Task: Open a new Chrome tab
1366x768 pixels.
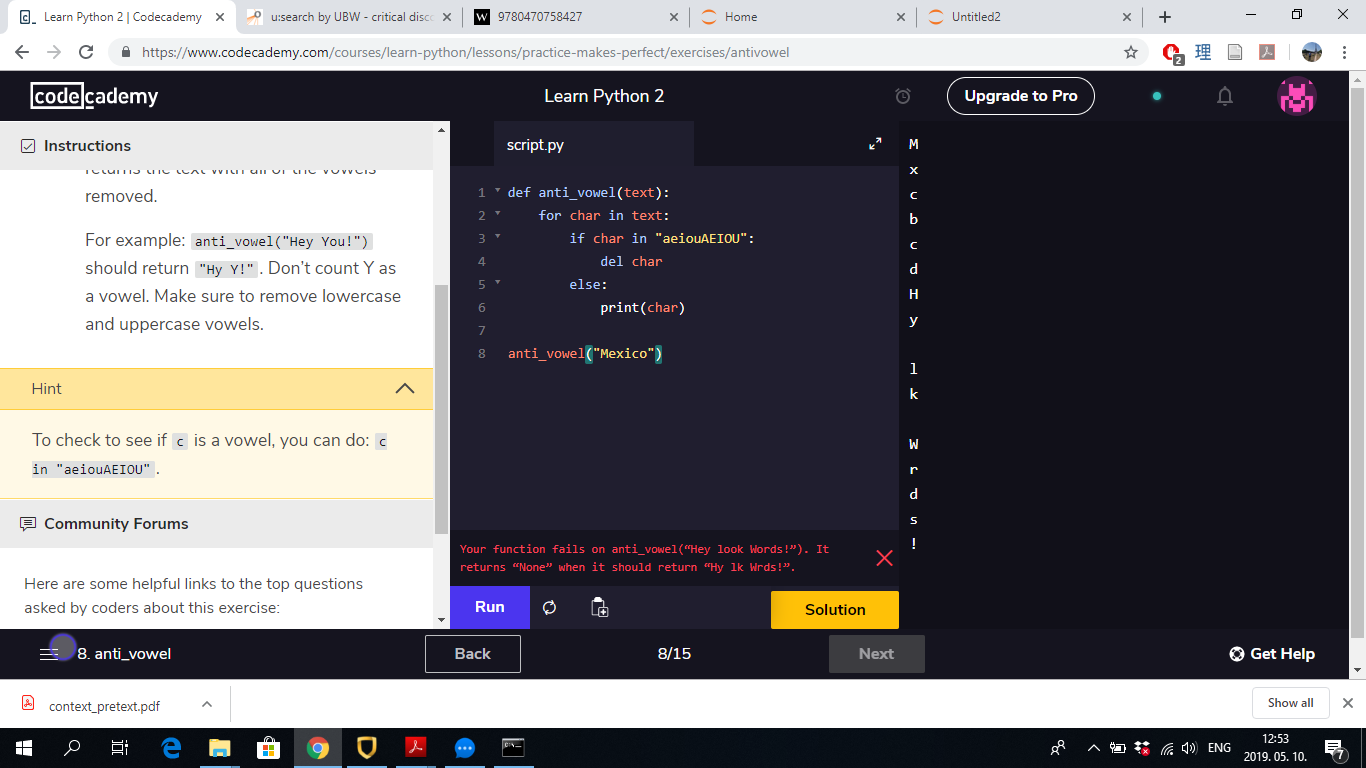Action: tap(1165, 17)
